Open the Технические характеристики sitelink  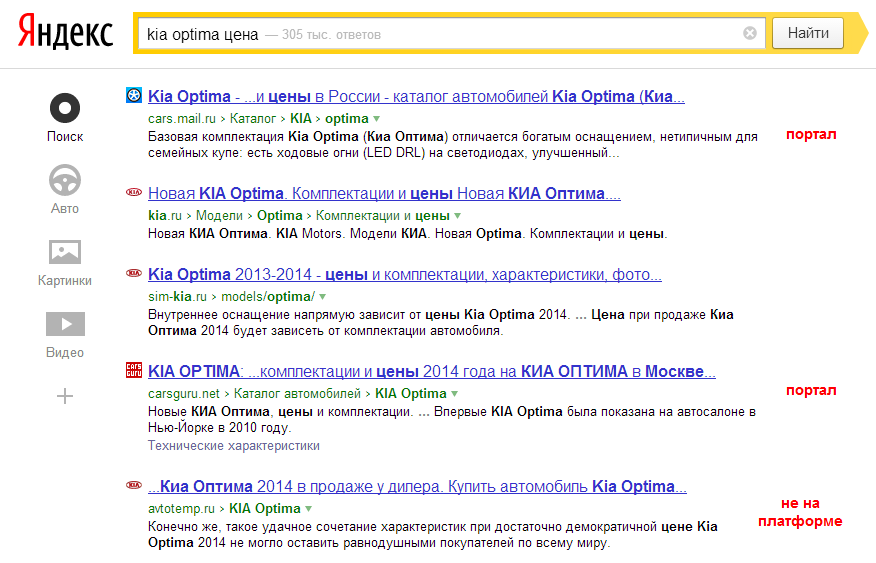tap(234, 446)
